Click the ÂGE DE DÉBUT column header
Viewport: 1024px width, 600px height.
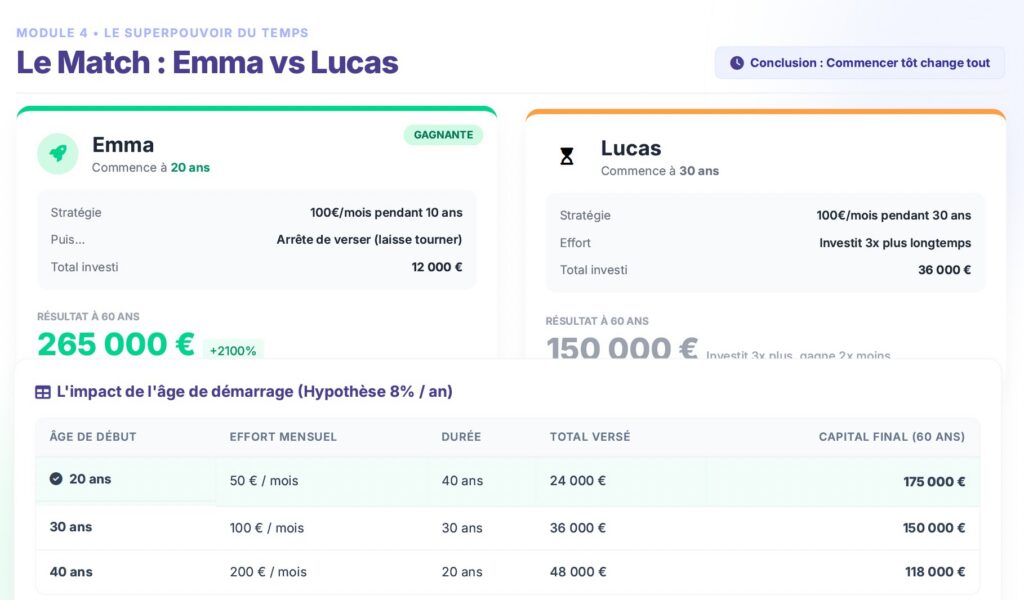pos(93,437)
